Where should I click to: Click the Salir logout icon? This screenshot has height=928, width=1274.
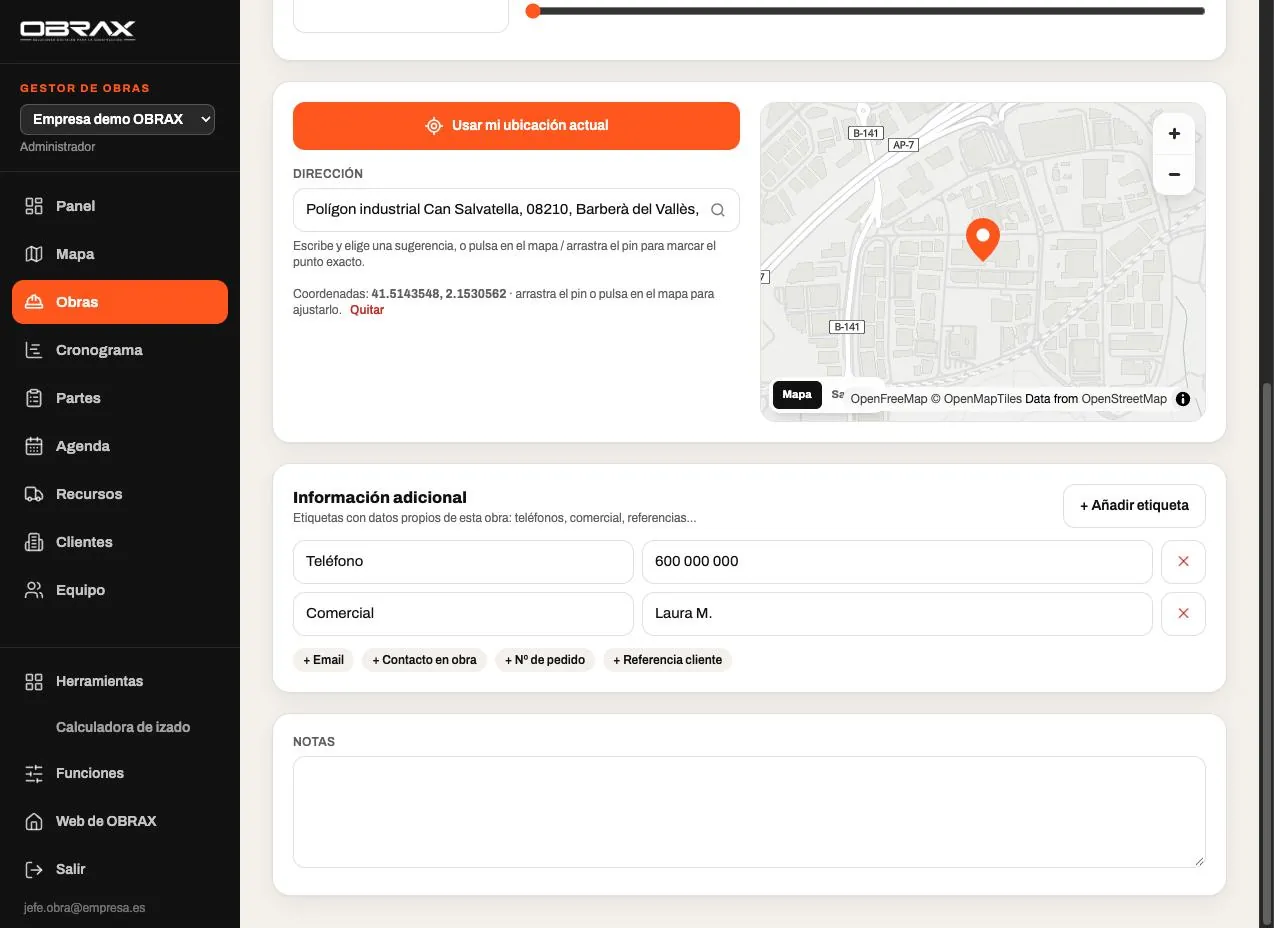pos(34,869)
